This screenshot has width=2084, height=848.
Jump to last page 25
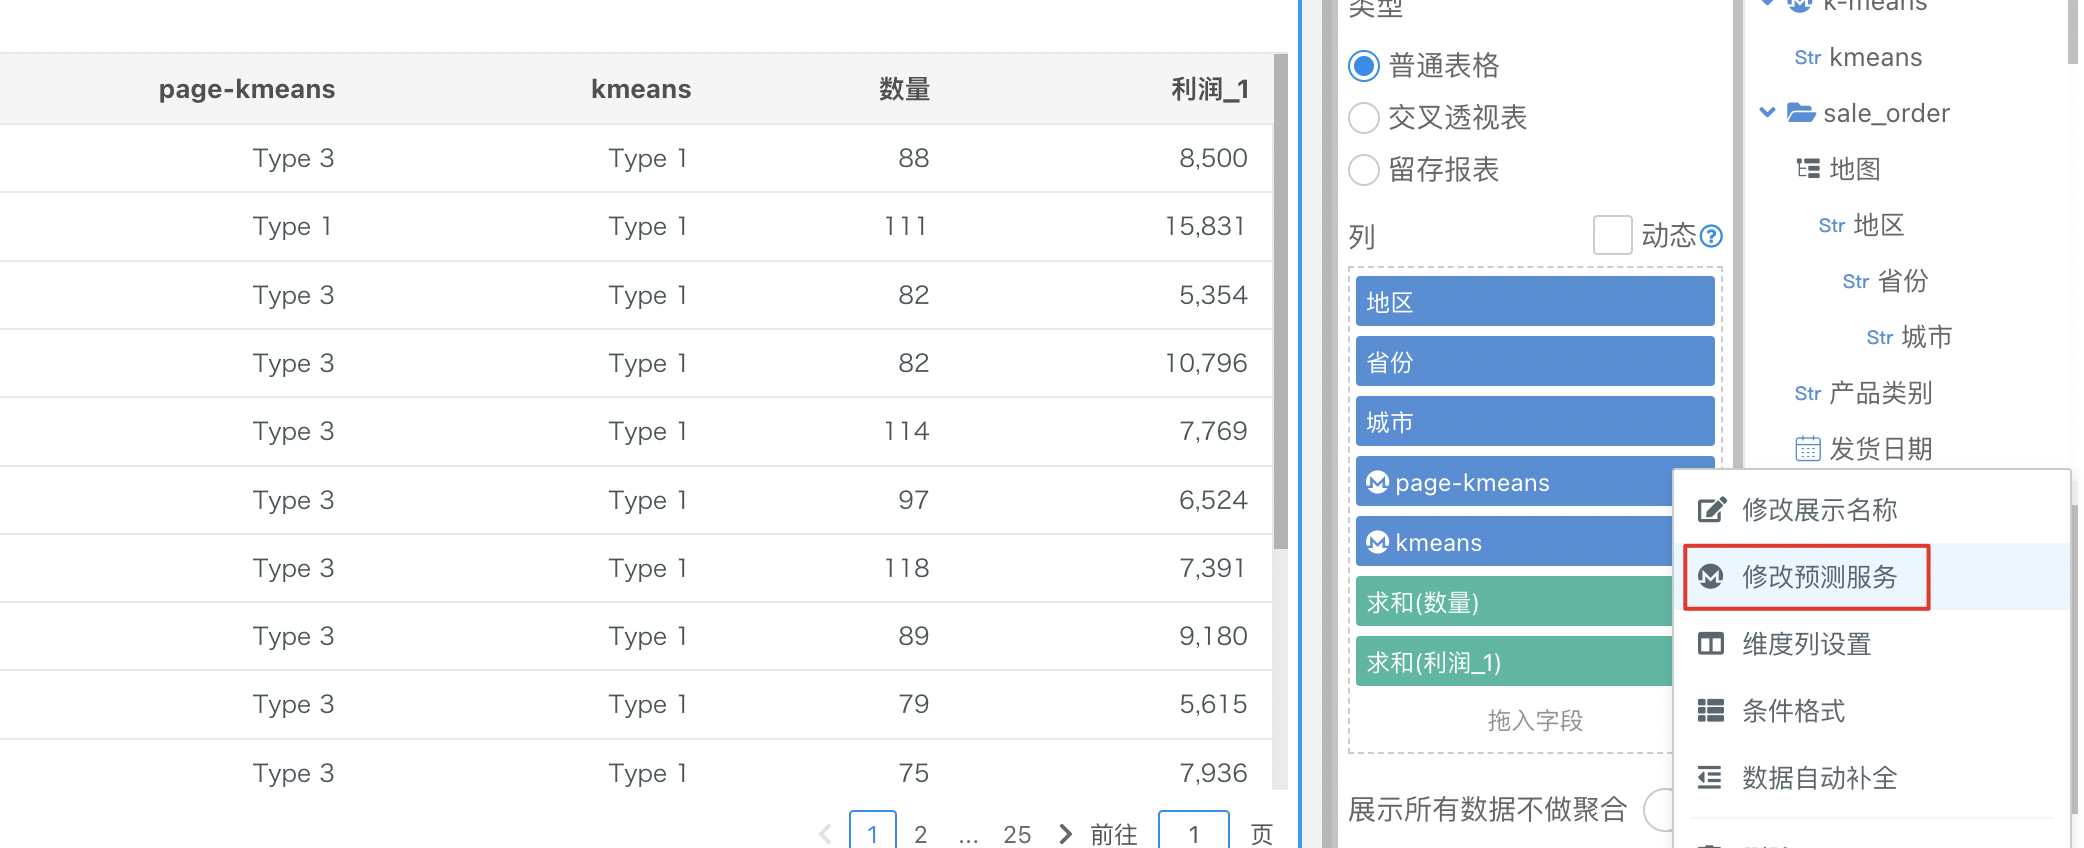[1017, 834]
